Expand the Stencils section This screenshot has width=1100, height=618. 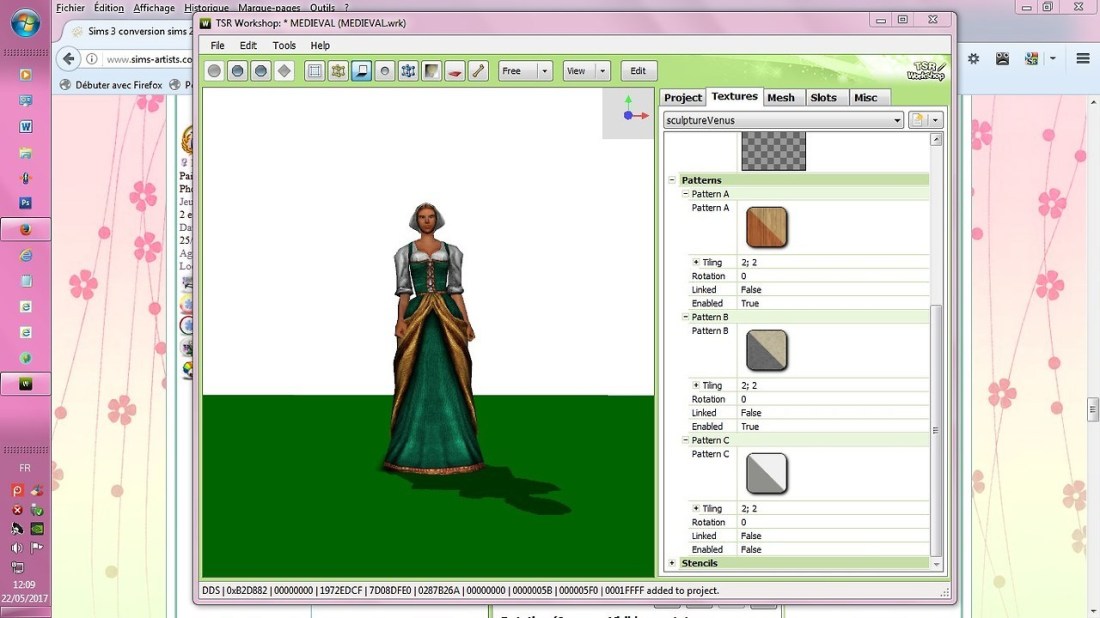pos(672,563)
